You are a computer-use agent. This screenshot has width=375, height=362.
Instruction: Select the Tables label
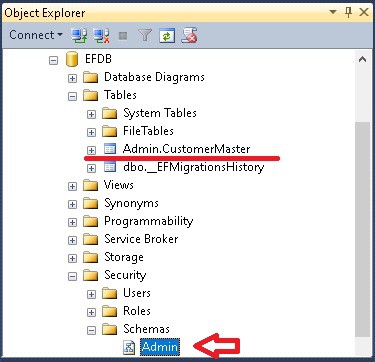click(x=120, y=95)
